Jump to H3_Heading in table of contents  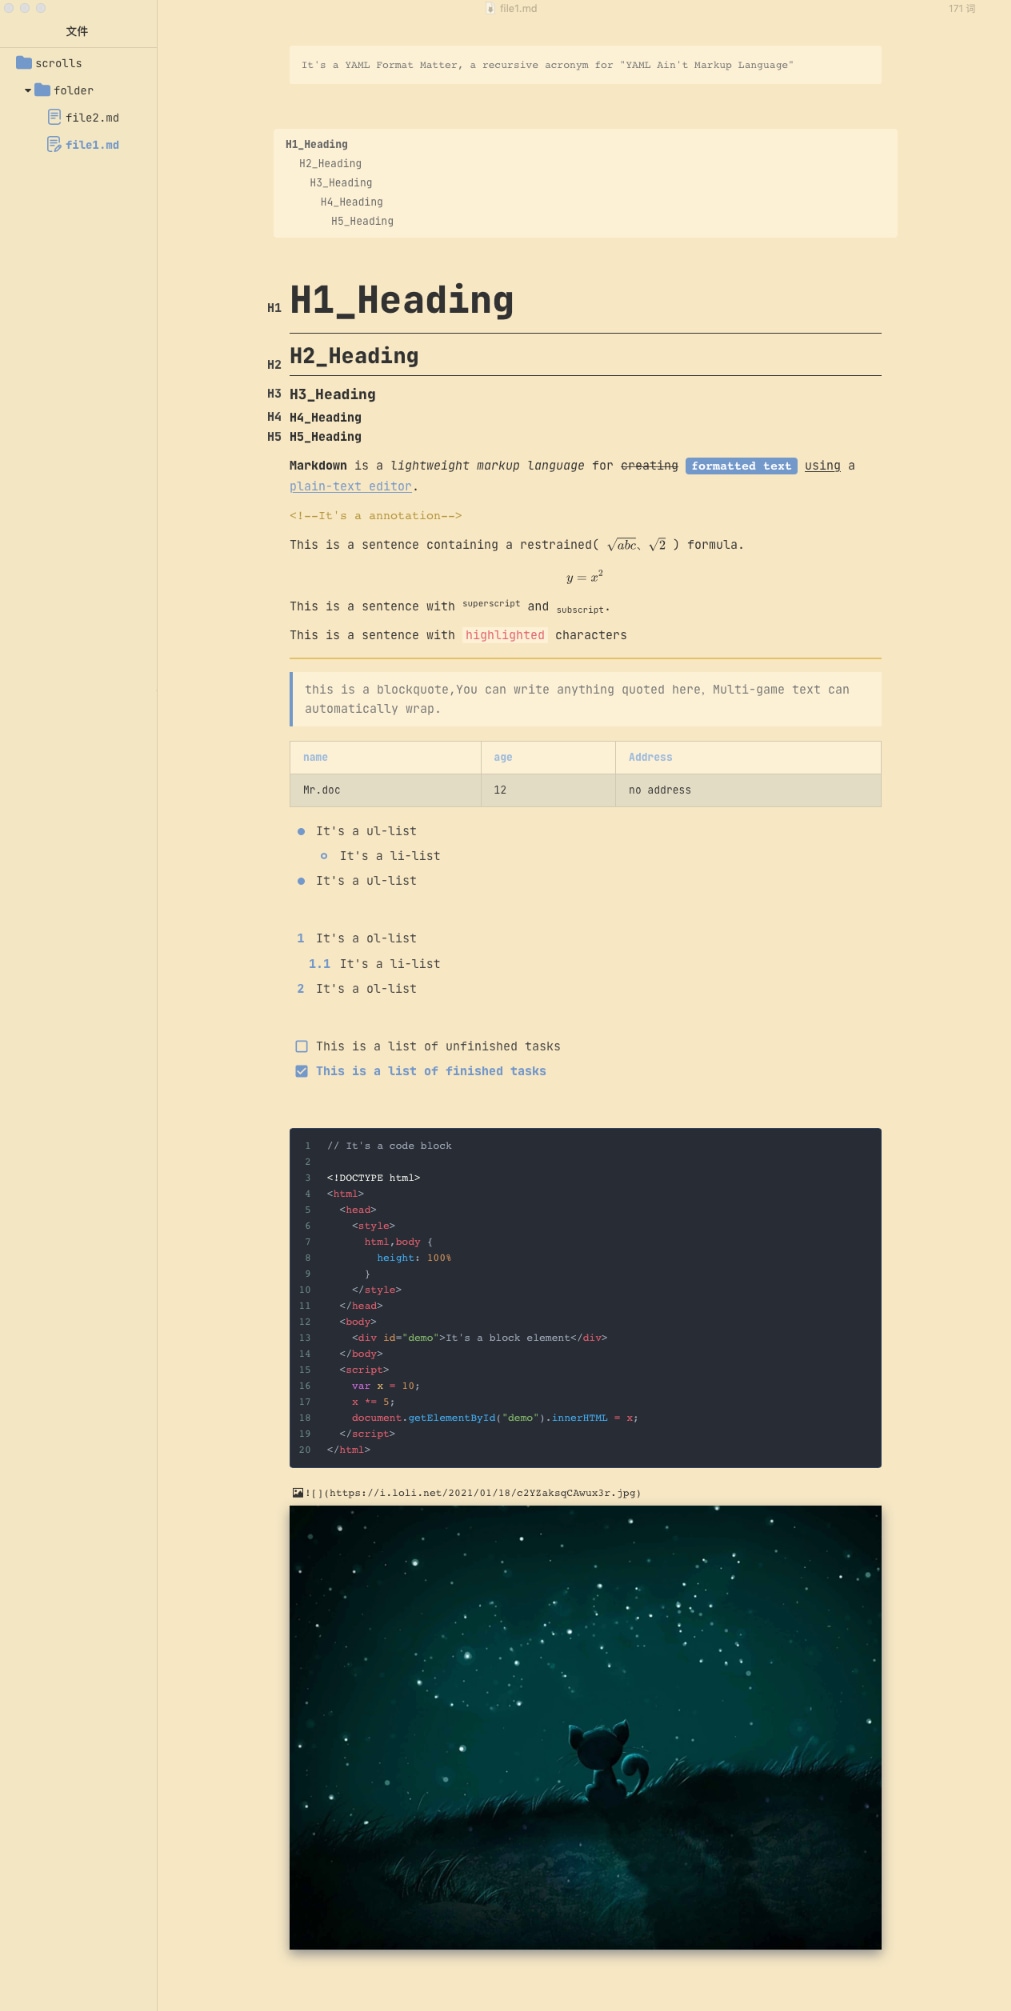click(x=341, y=182)
